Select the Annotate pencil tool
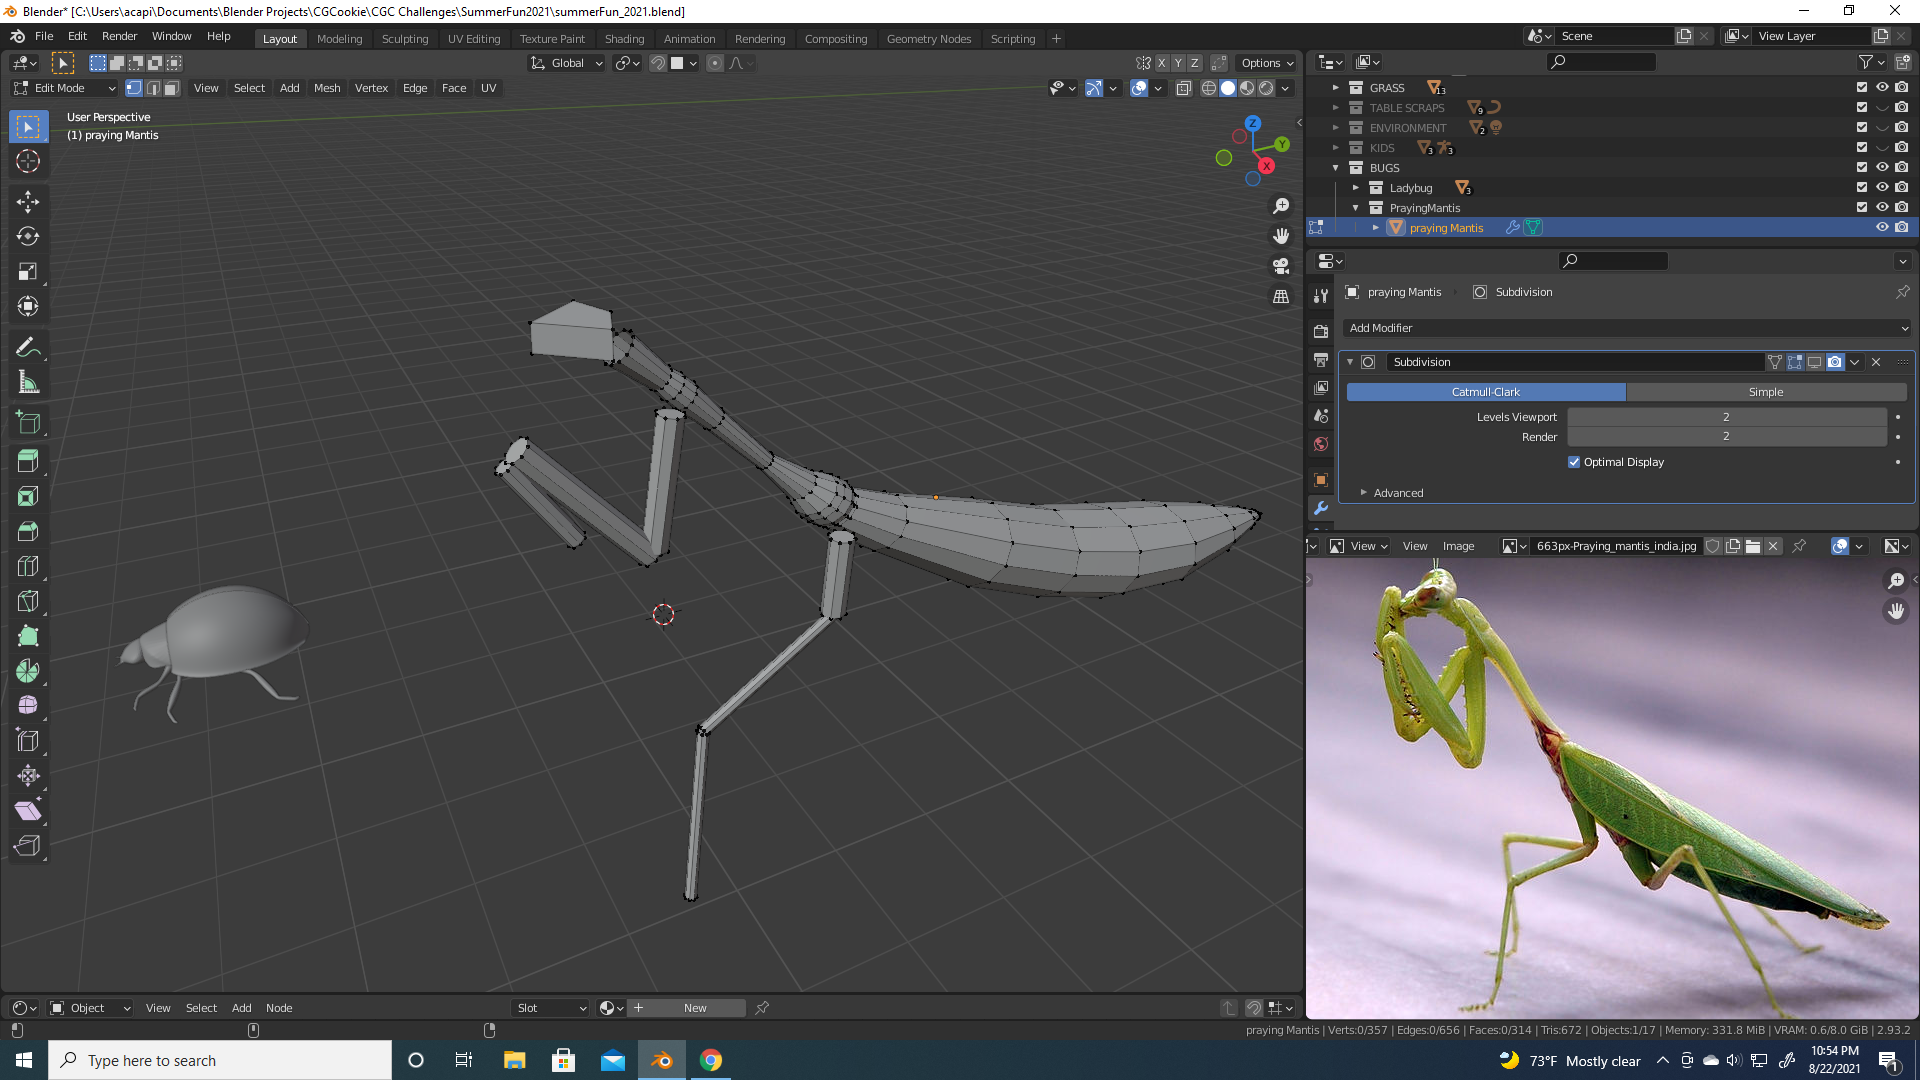The width and height of the screenshot is (1920, 1080). point(28,347)
